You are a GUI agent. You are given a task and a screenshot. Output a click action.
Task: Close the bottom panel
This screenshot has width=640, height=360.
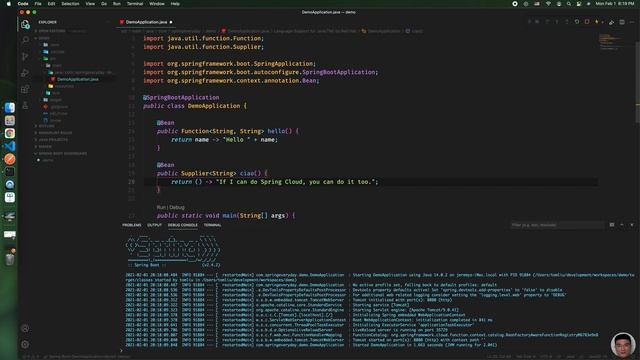tap(632, 225)
